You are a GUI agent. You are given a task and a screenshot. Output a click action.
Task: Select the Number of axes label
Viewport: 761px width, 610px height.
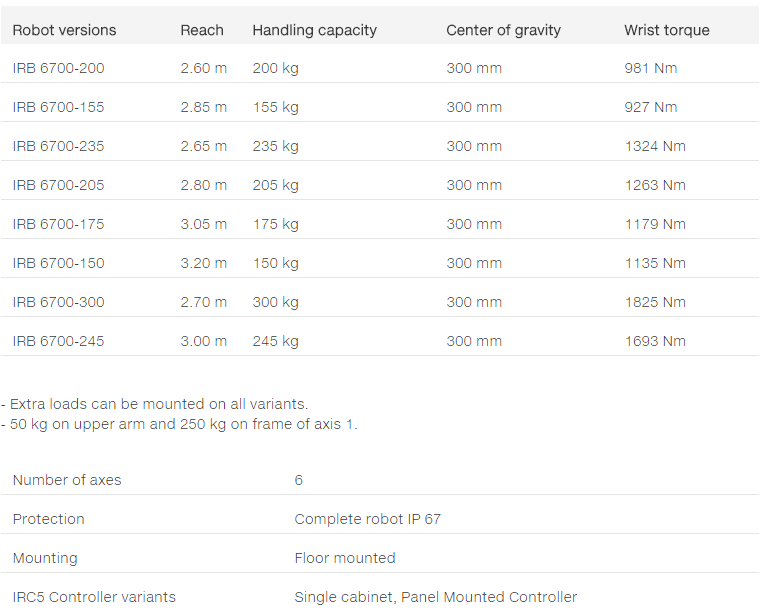[x=67, y=480]
